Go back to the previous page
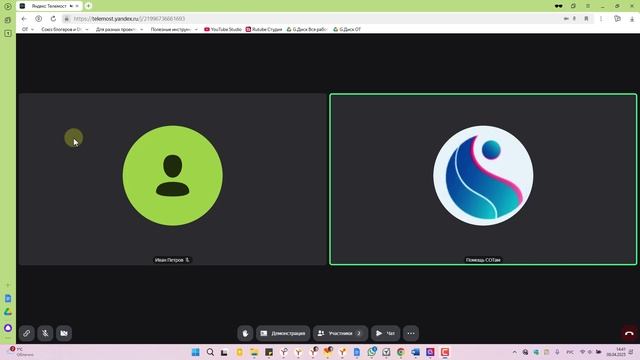Screen dimensions: 640x360 coord(24,19)
